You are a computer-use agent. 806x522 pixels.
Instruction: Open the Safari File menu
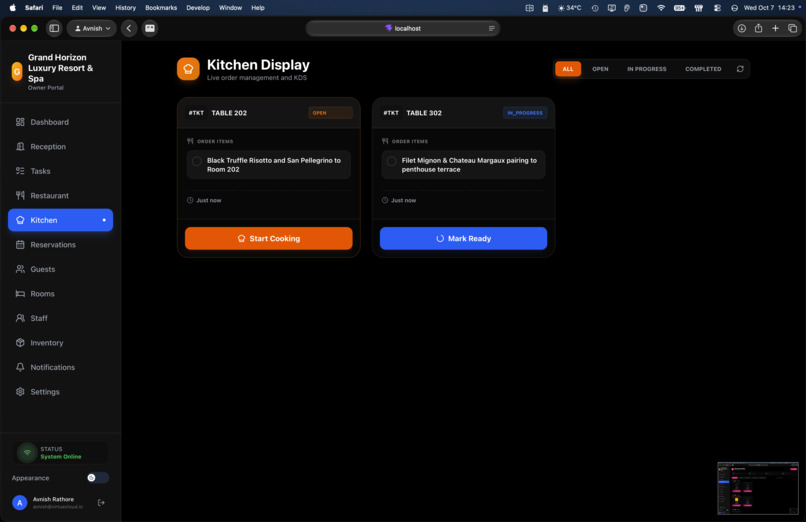coord(57,8)
